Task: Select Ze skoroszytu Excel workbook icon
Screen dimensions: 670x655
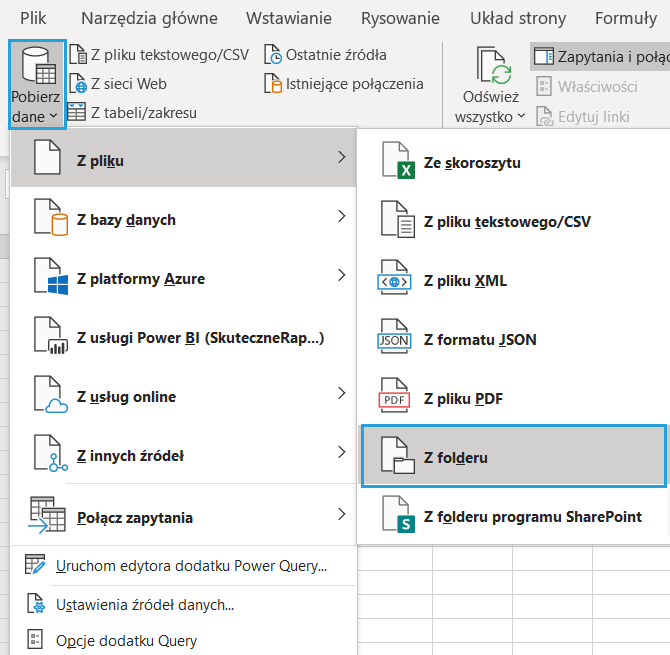Action: tap(397, 162)
